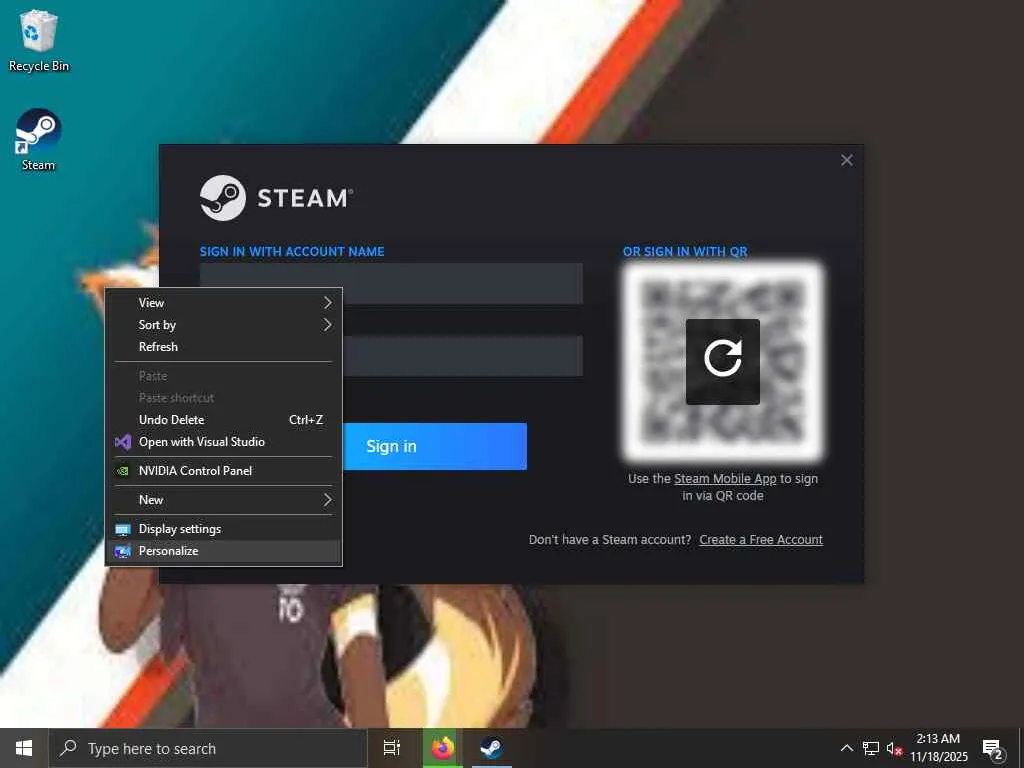This screenshot has width=1024, height=768.
Task: Follow the Create a Free Account link
Action: point(761,539)
